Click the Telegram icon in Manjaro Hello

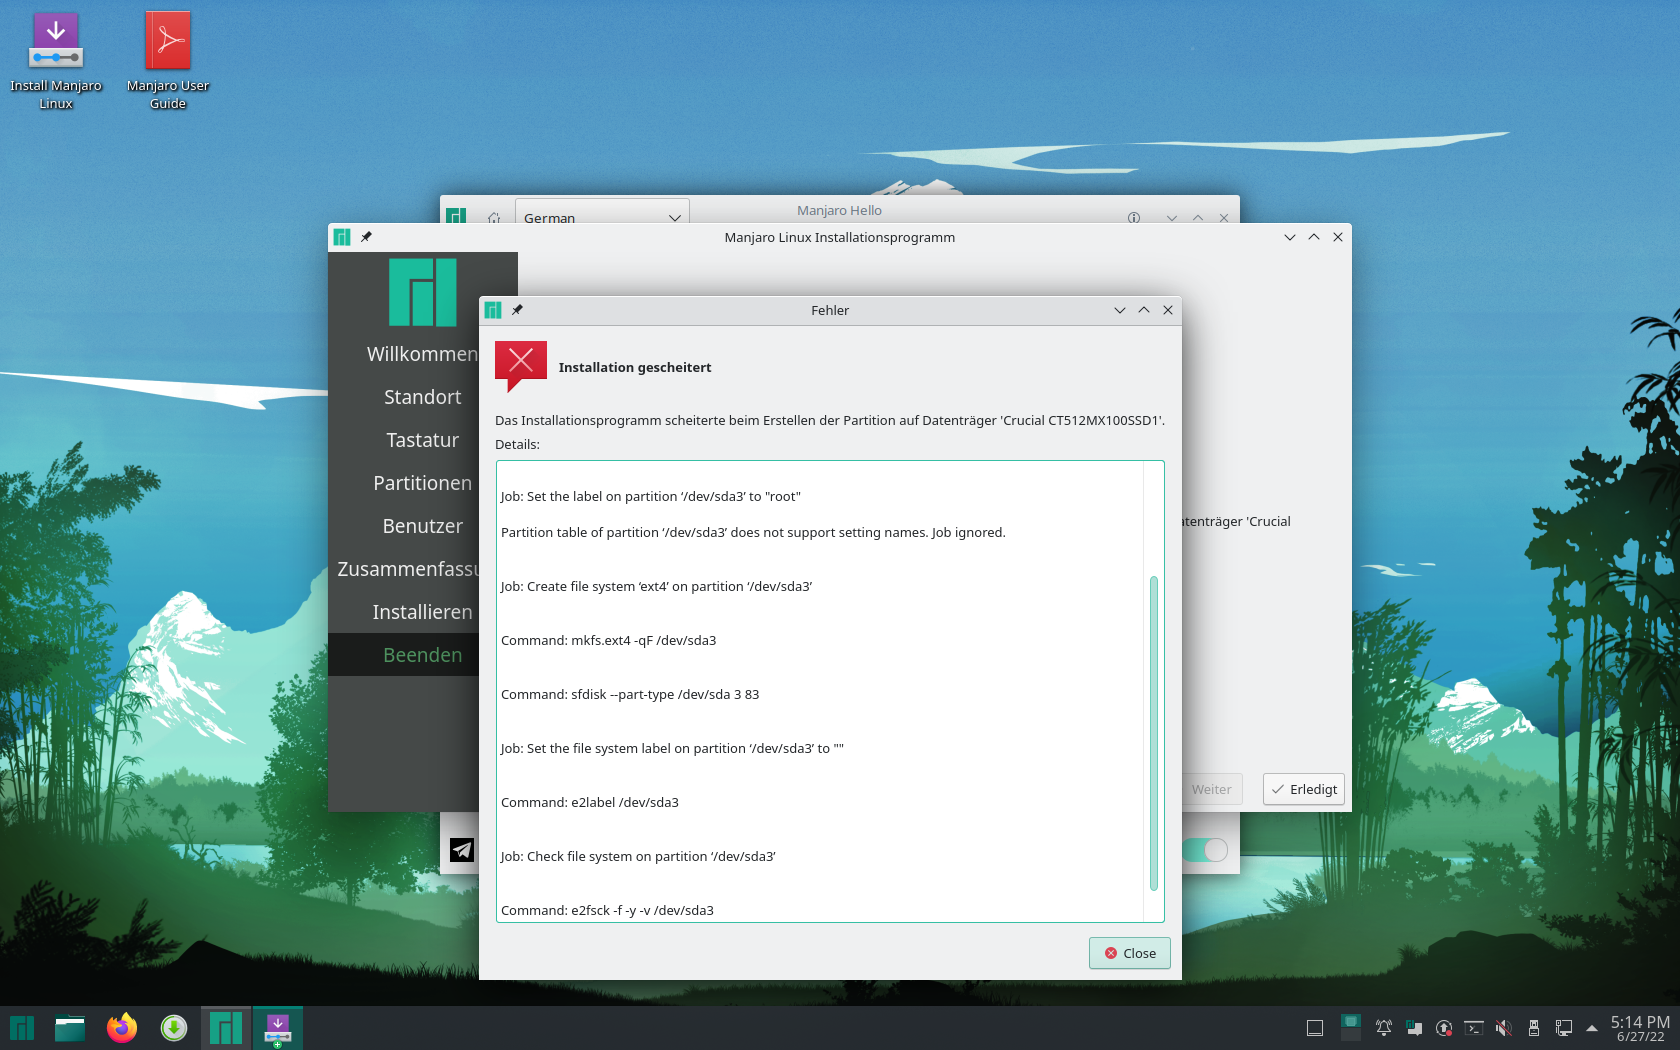tap(462, 850)
